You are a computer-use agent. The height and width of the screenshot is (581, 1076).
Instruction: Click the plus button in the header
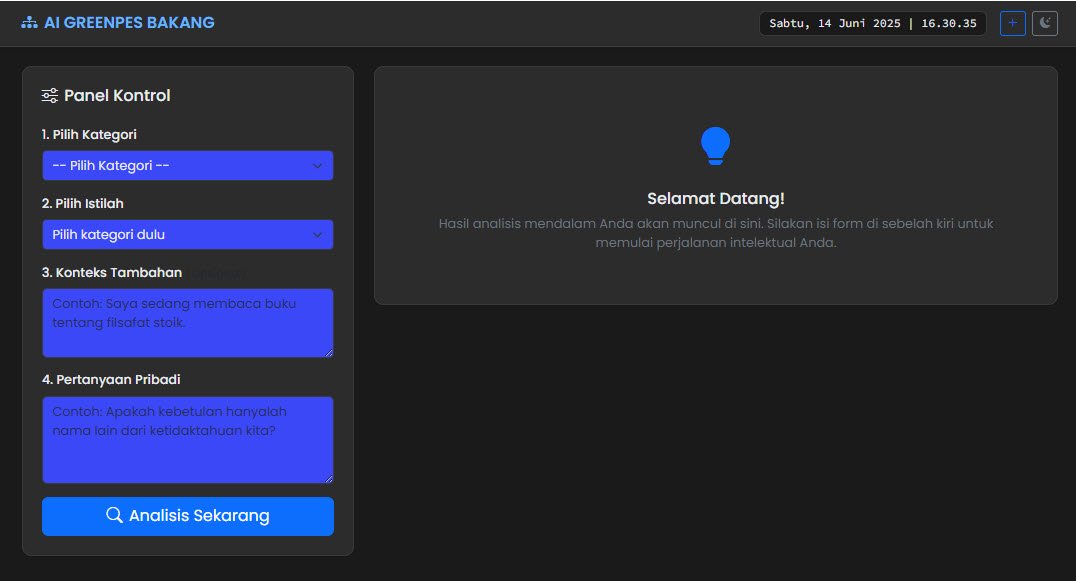click(1012, 23)
